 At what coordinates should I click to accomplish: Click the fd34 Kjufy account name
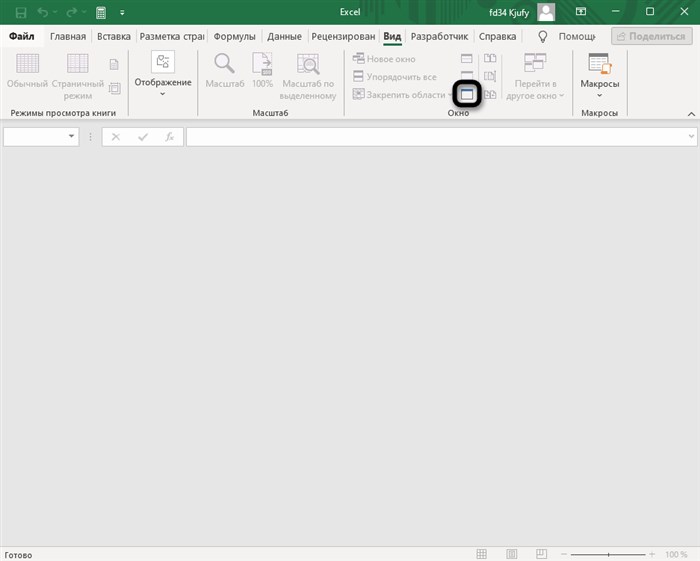(509, 12)
